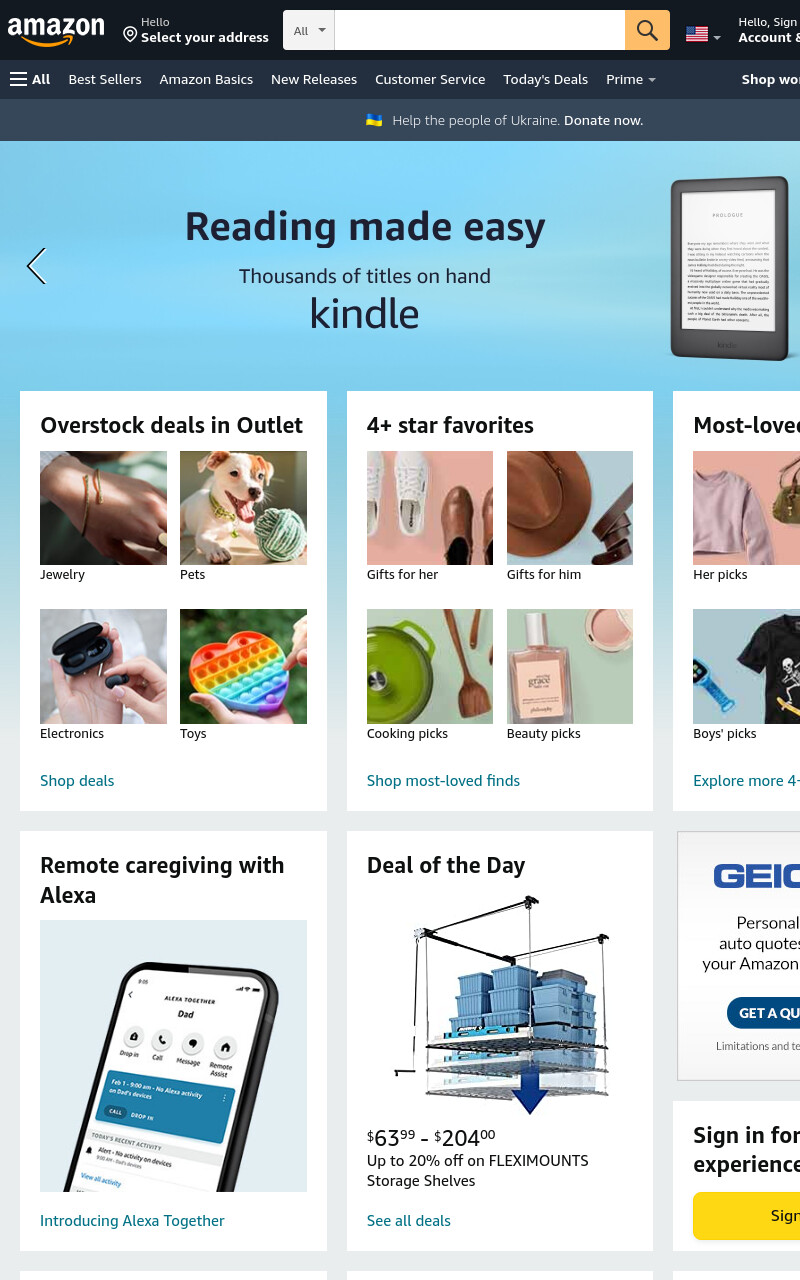Click the Ukraine flag icon
The height and width of the screenshot is (1280, 800).
coord(374,120)
